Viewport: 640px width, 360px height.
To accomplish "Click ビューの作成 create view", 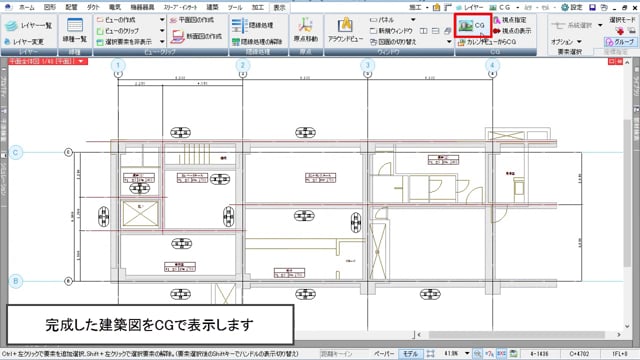I will [x=116, y=20].
